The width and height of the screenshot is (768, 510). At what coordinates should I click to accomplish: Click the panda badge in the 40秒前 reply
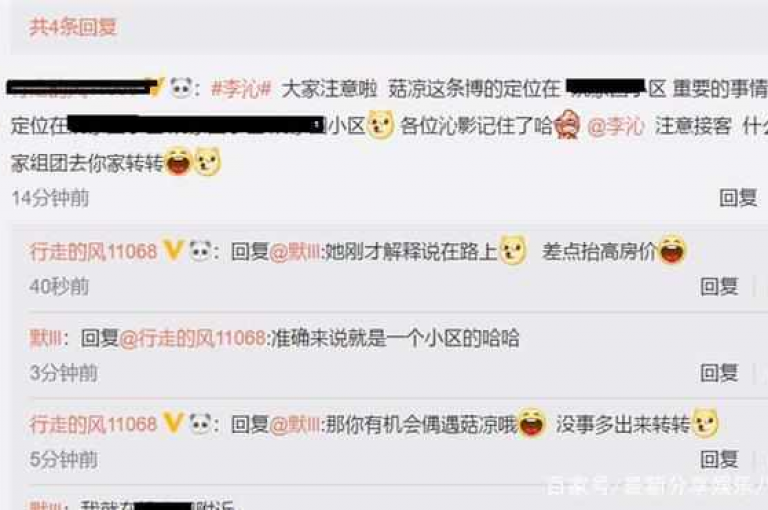200,251
